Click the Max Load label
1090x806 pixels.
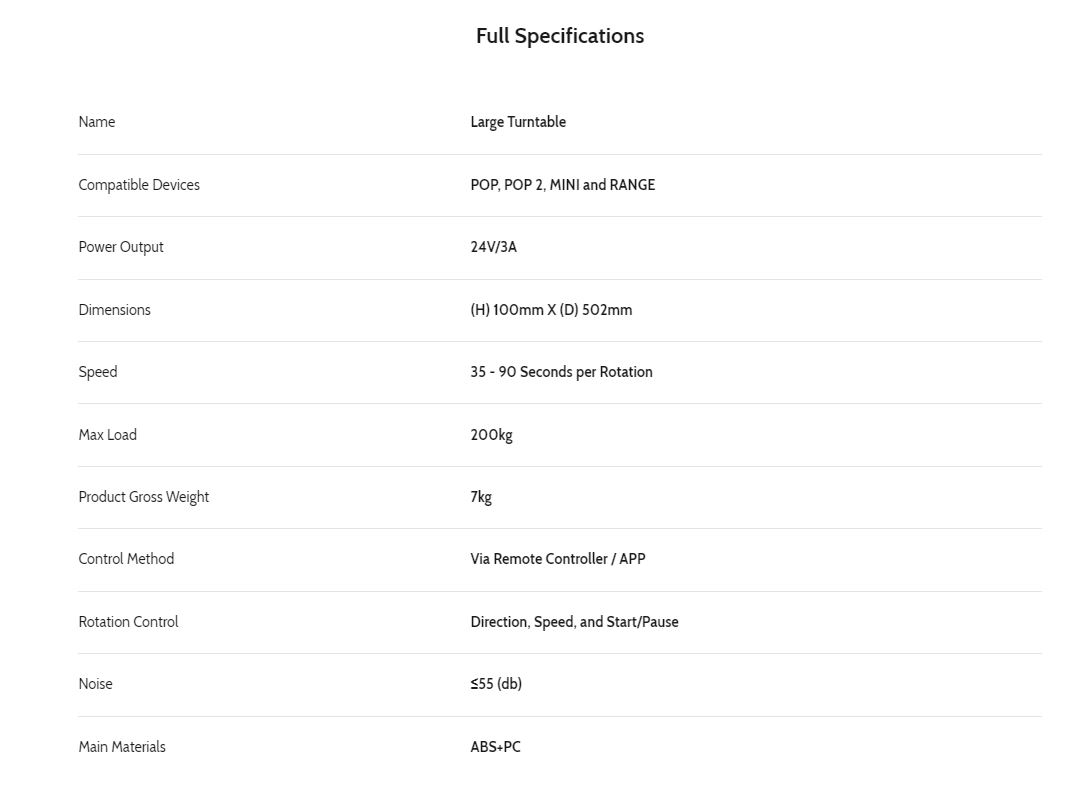(x=107, y=435)
